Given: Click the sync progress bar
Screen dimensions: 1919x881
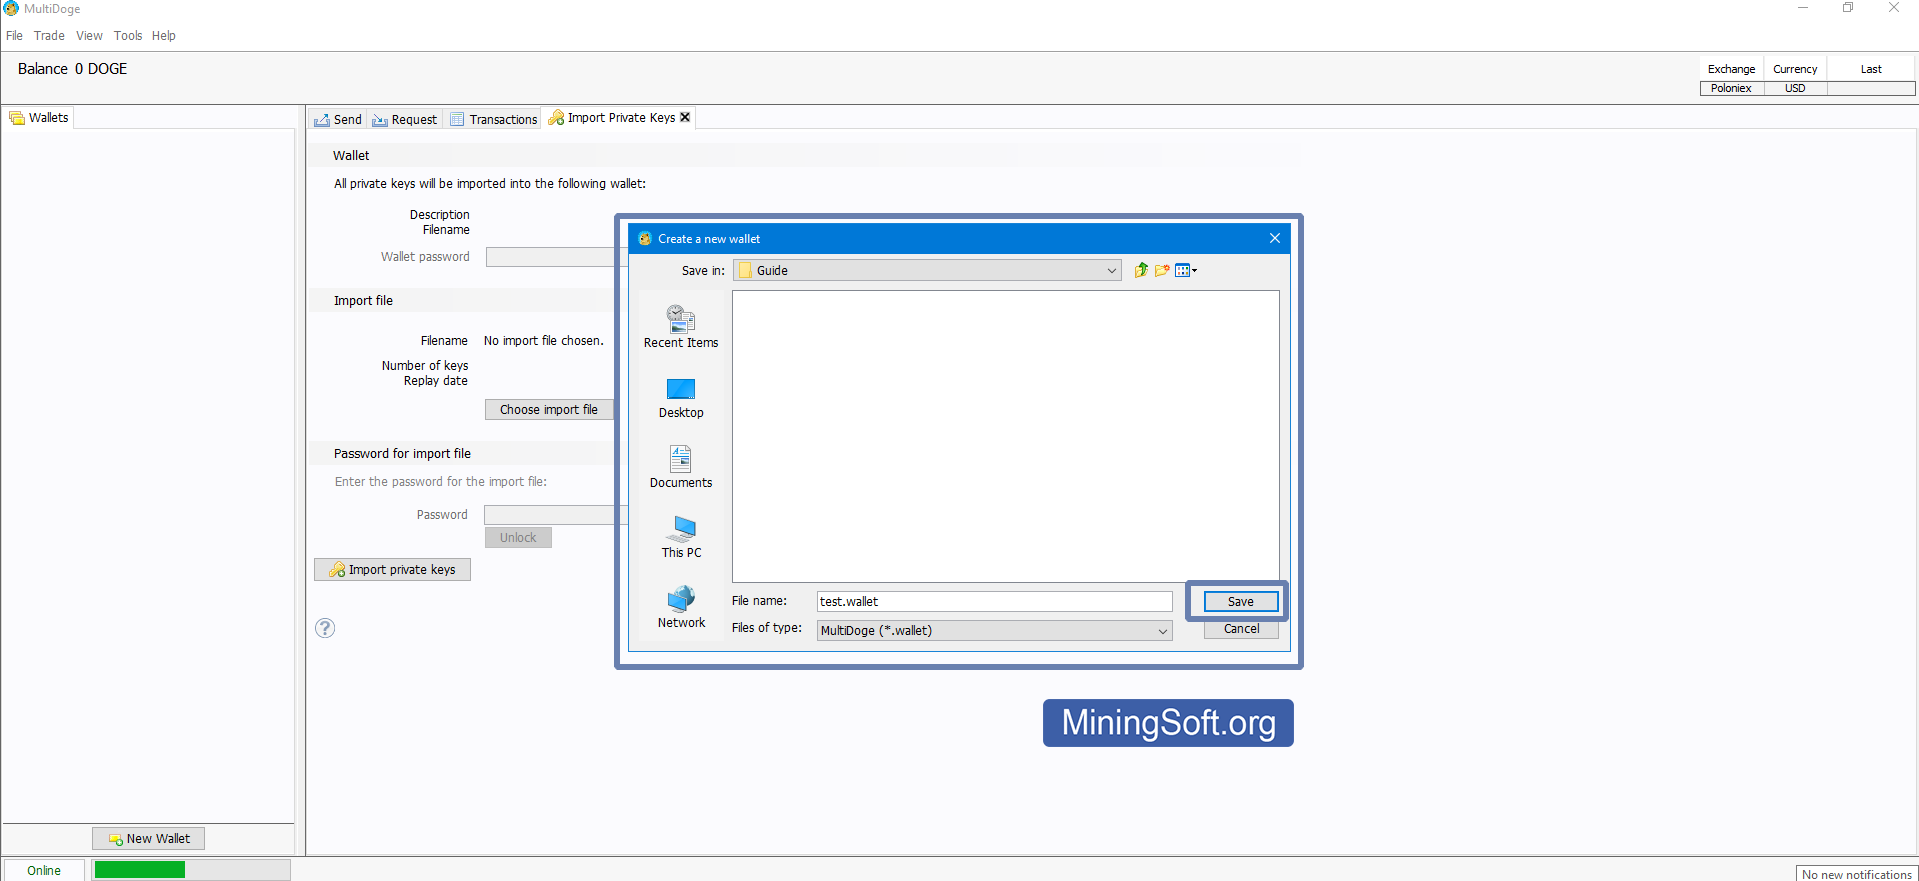Looking at the screenshot, I should click(191, 870).
